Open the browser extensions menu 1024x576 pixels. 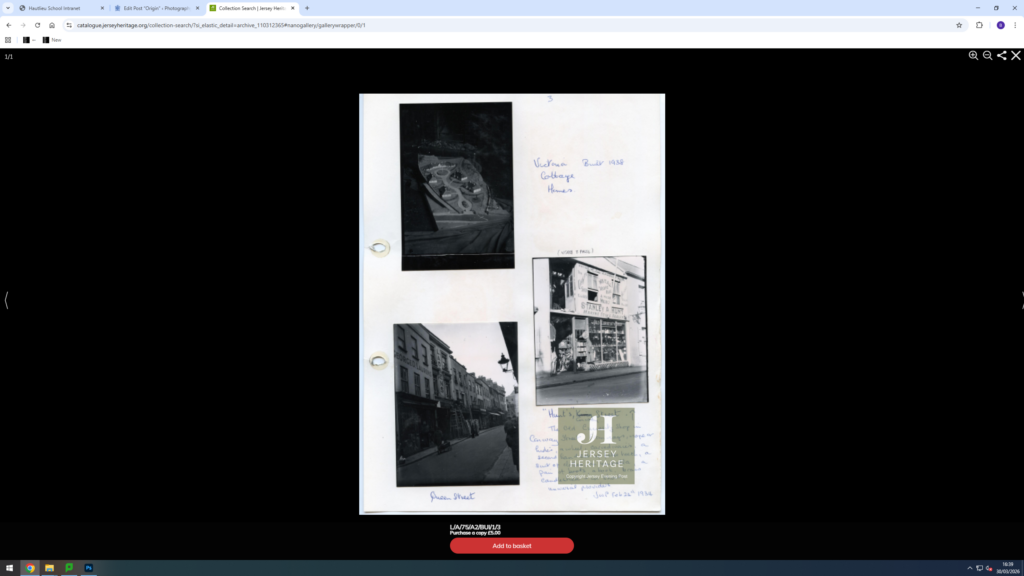980,25
